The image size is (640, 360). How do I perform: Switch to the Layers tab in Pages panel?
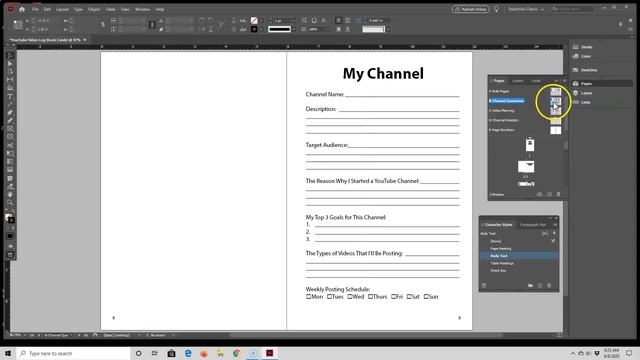coord(518,81)
